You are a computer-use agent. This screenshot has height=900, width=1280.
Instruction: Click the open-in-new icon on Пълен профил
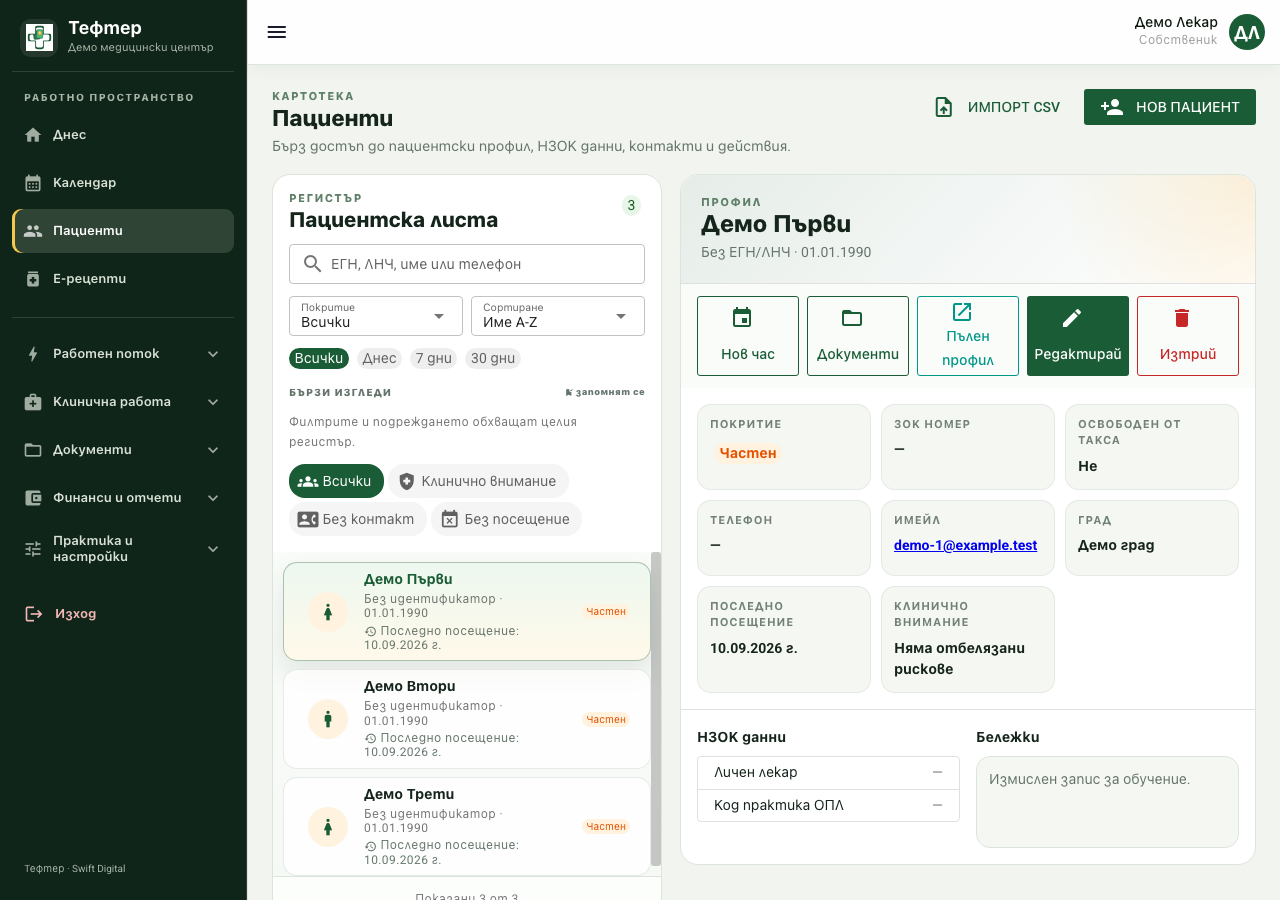pyautogui.click(x=962, y=312)
